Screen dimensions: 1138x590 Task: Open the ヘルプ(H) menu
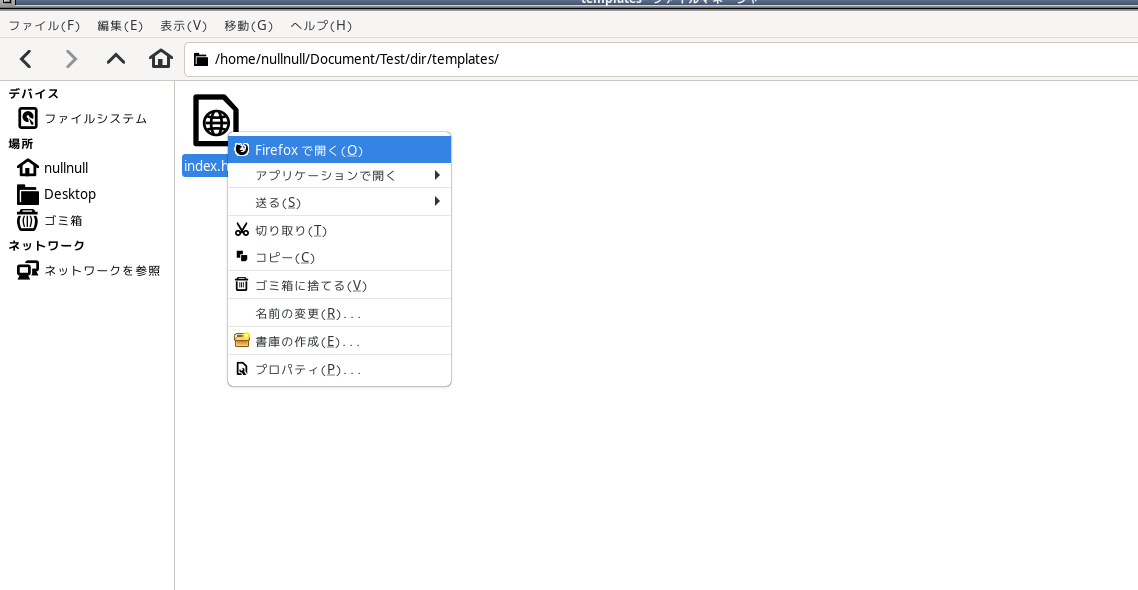[321, 25]
